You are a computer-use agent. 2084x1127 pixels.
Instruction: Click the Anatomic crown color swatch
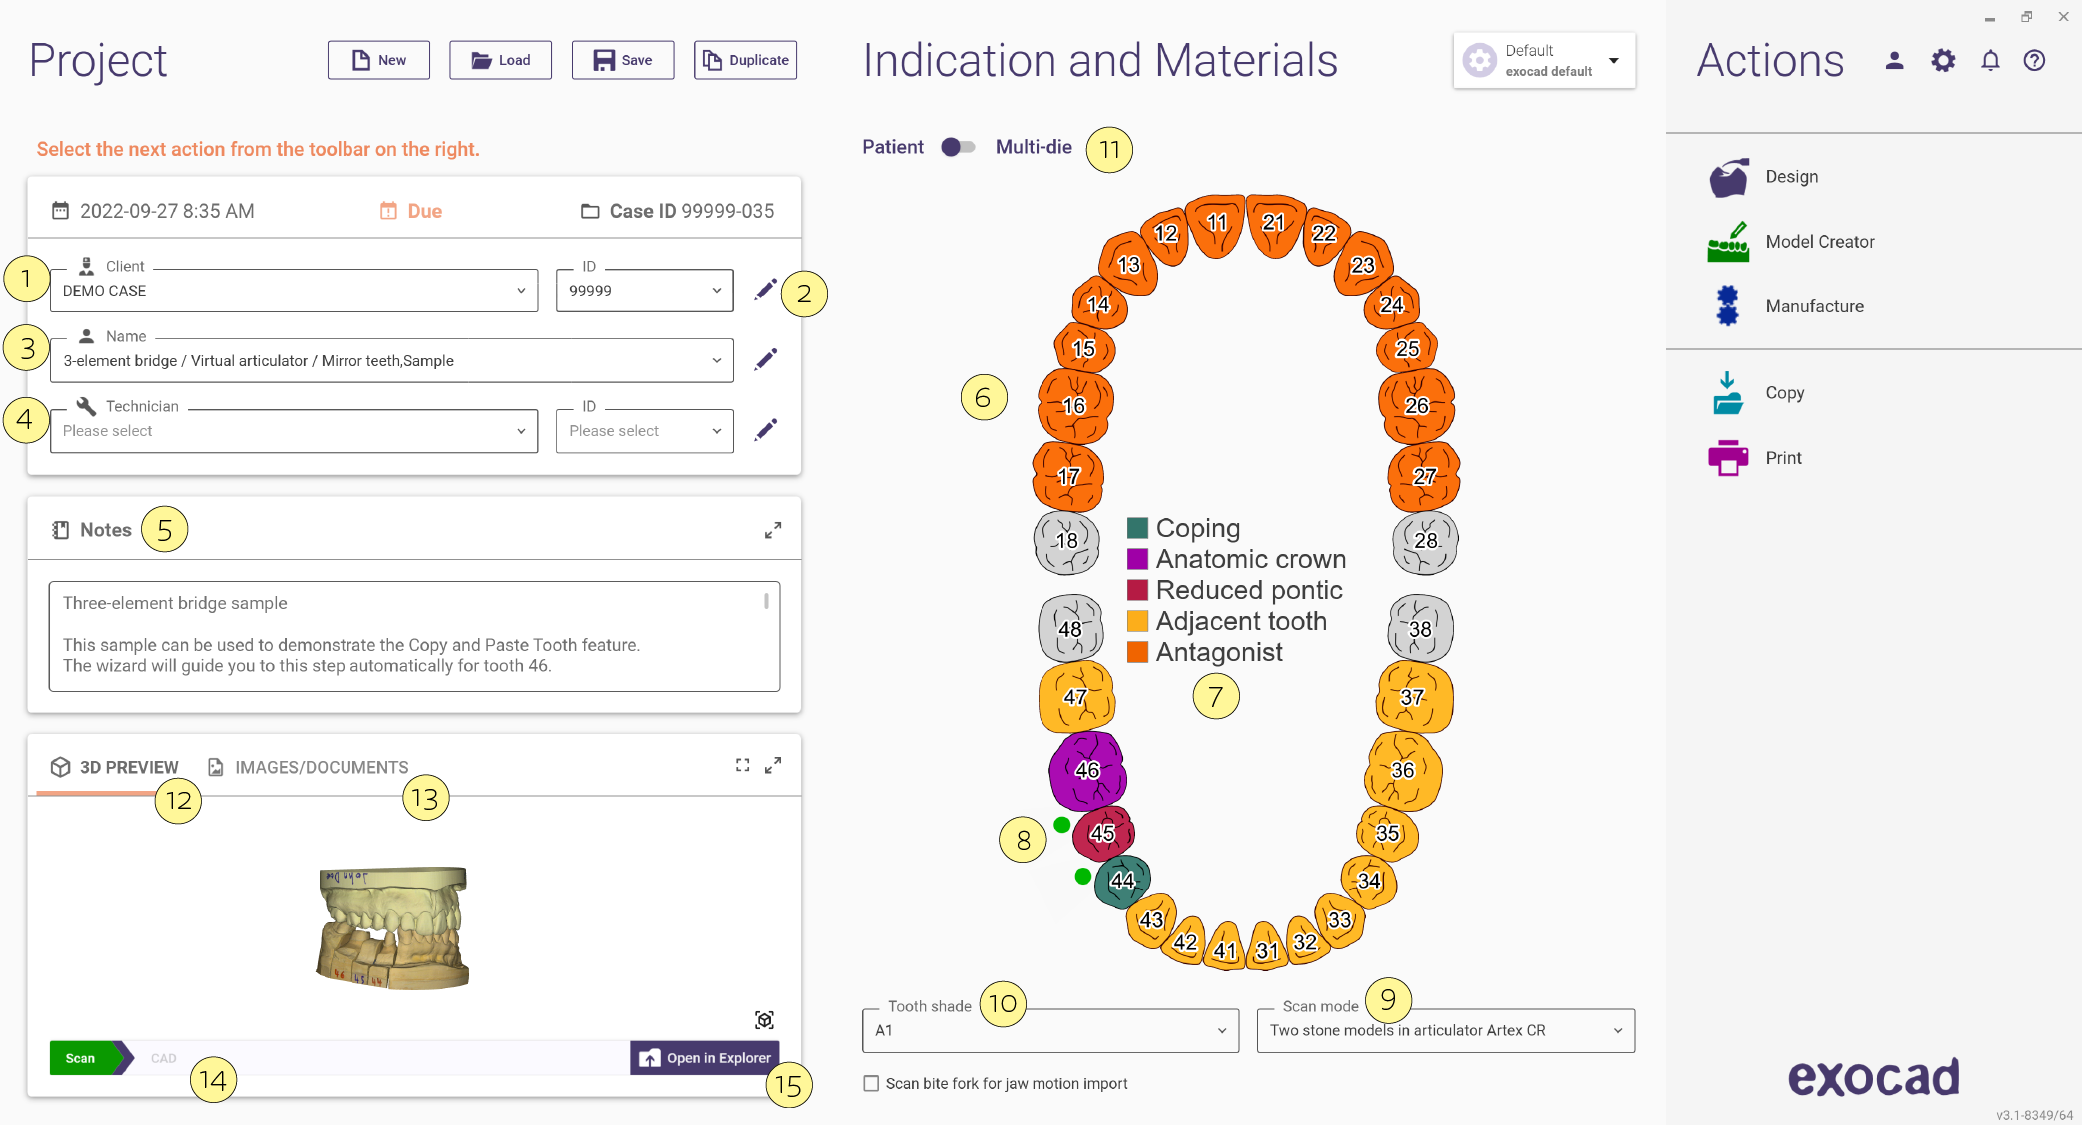coord(1137,559)
